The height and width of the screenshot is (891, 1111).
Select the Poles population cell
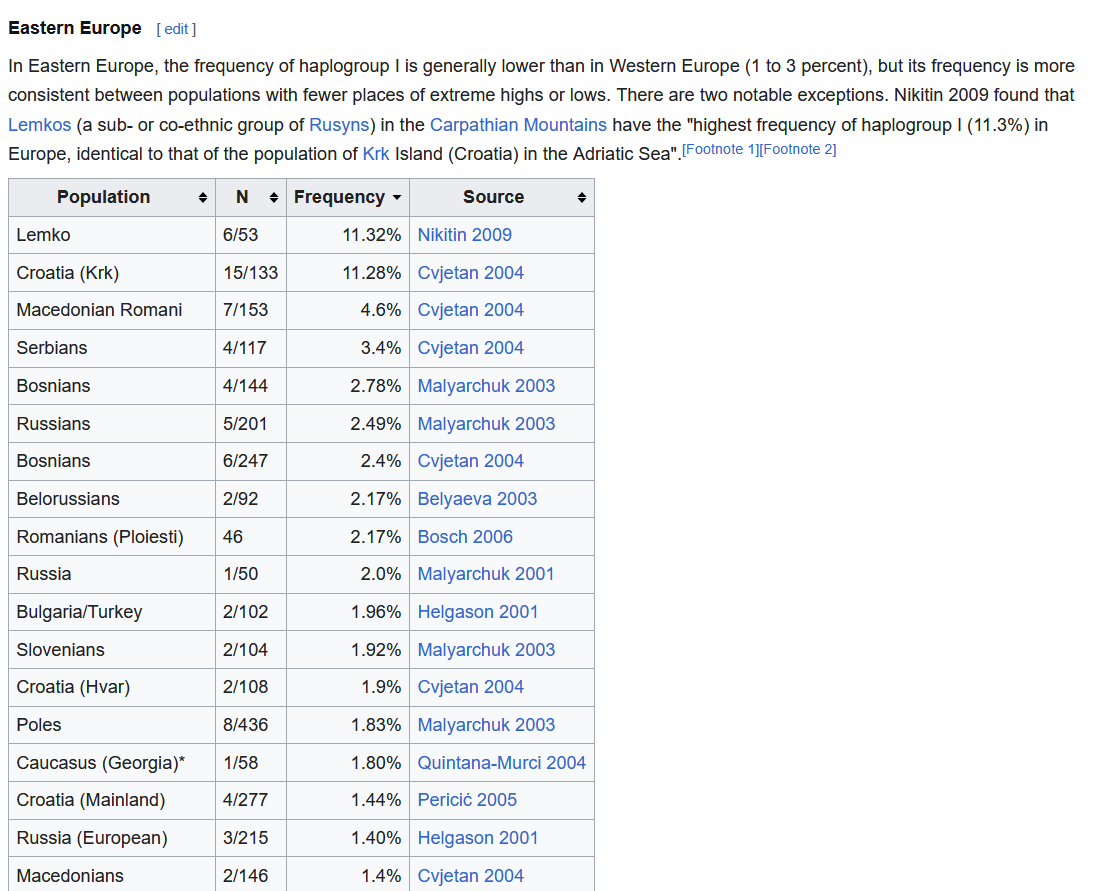tap(112, 725)
